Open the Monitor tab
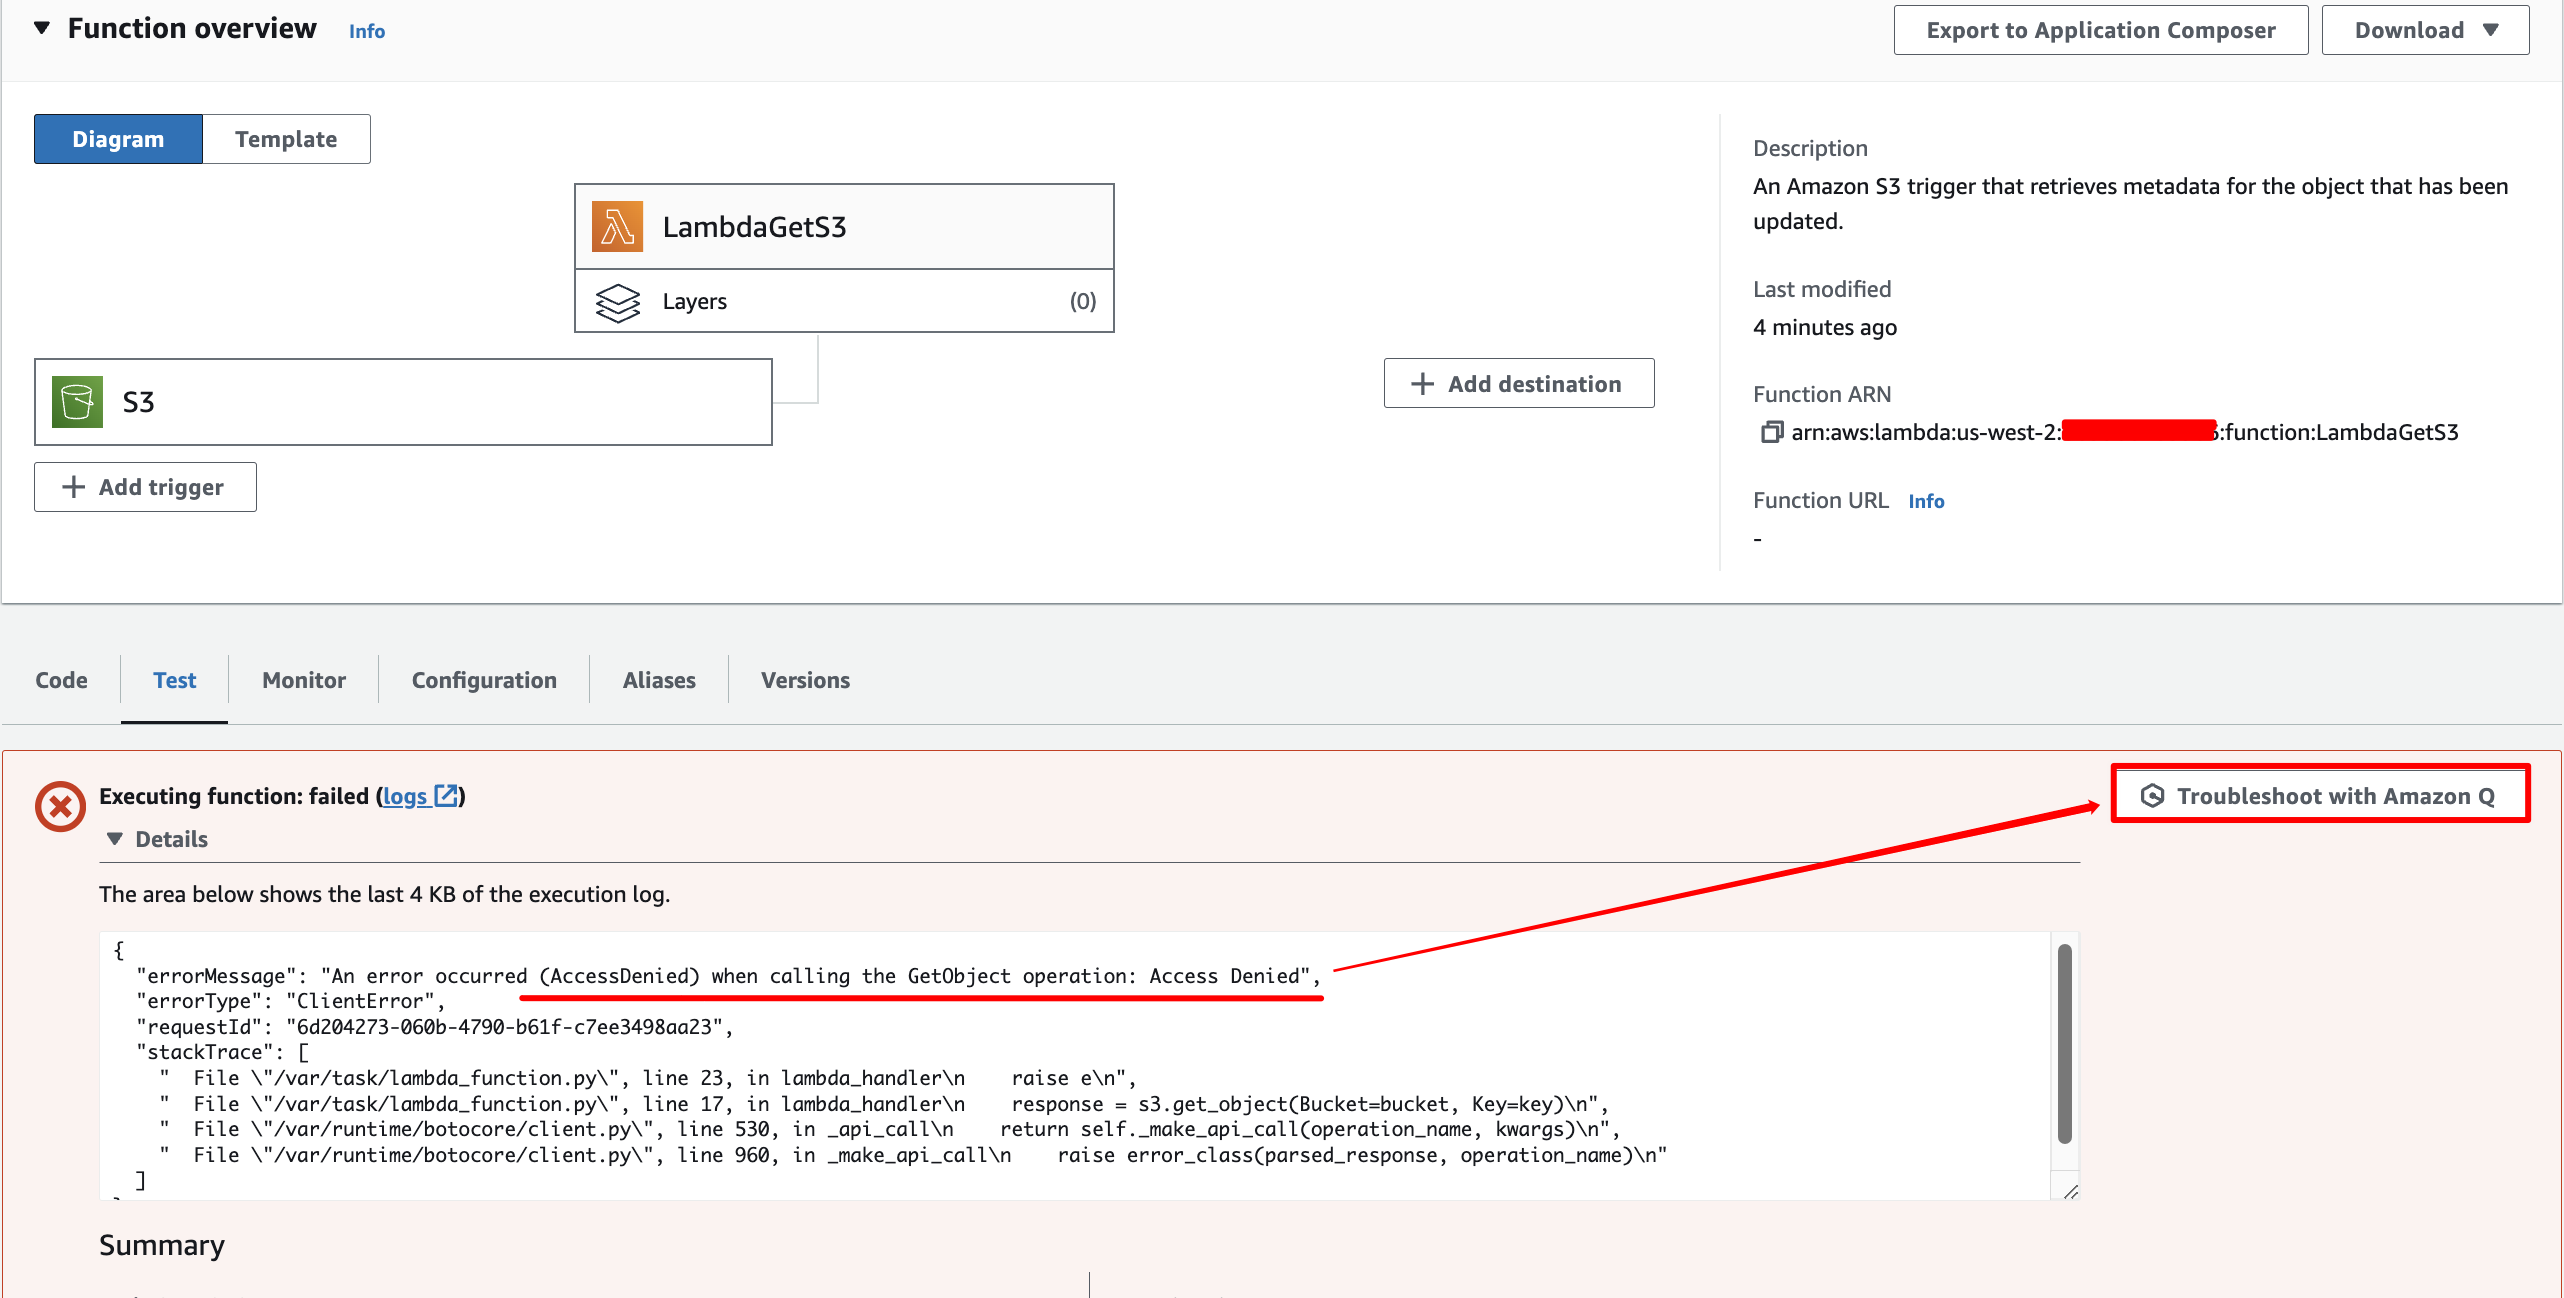The height and width of the screenshot is (1298, 2564). (304, 680)
